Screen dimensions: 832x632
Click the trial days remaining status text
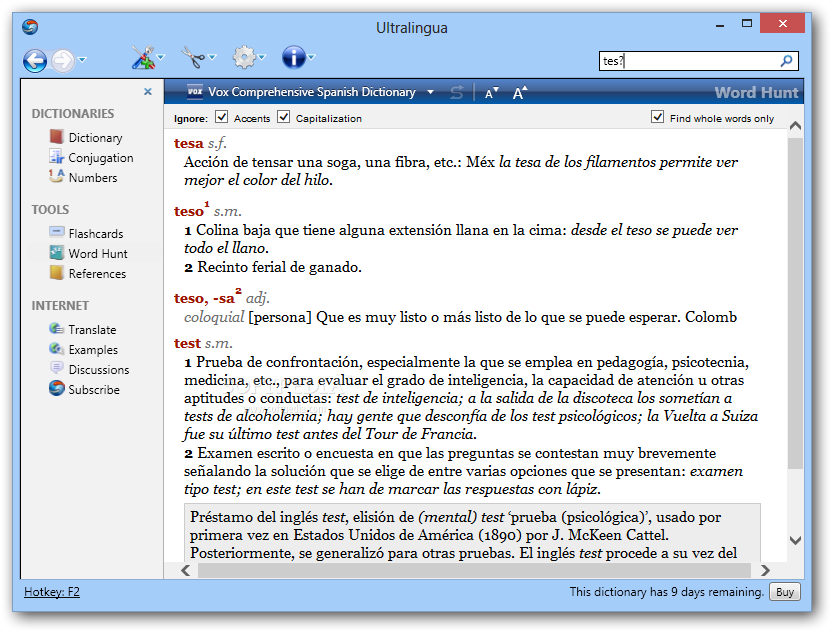click(x=667, y=592)
